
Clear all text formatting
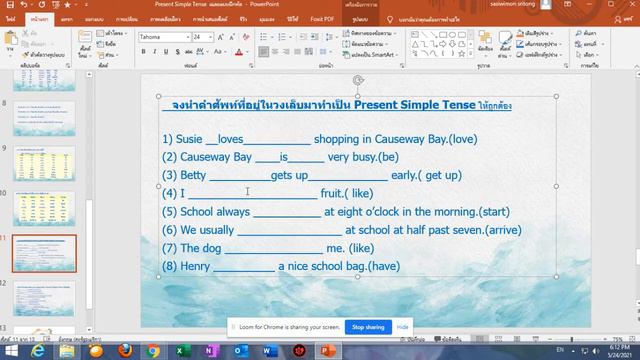(246, 37)
